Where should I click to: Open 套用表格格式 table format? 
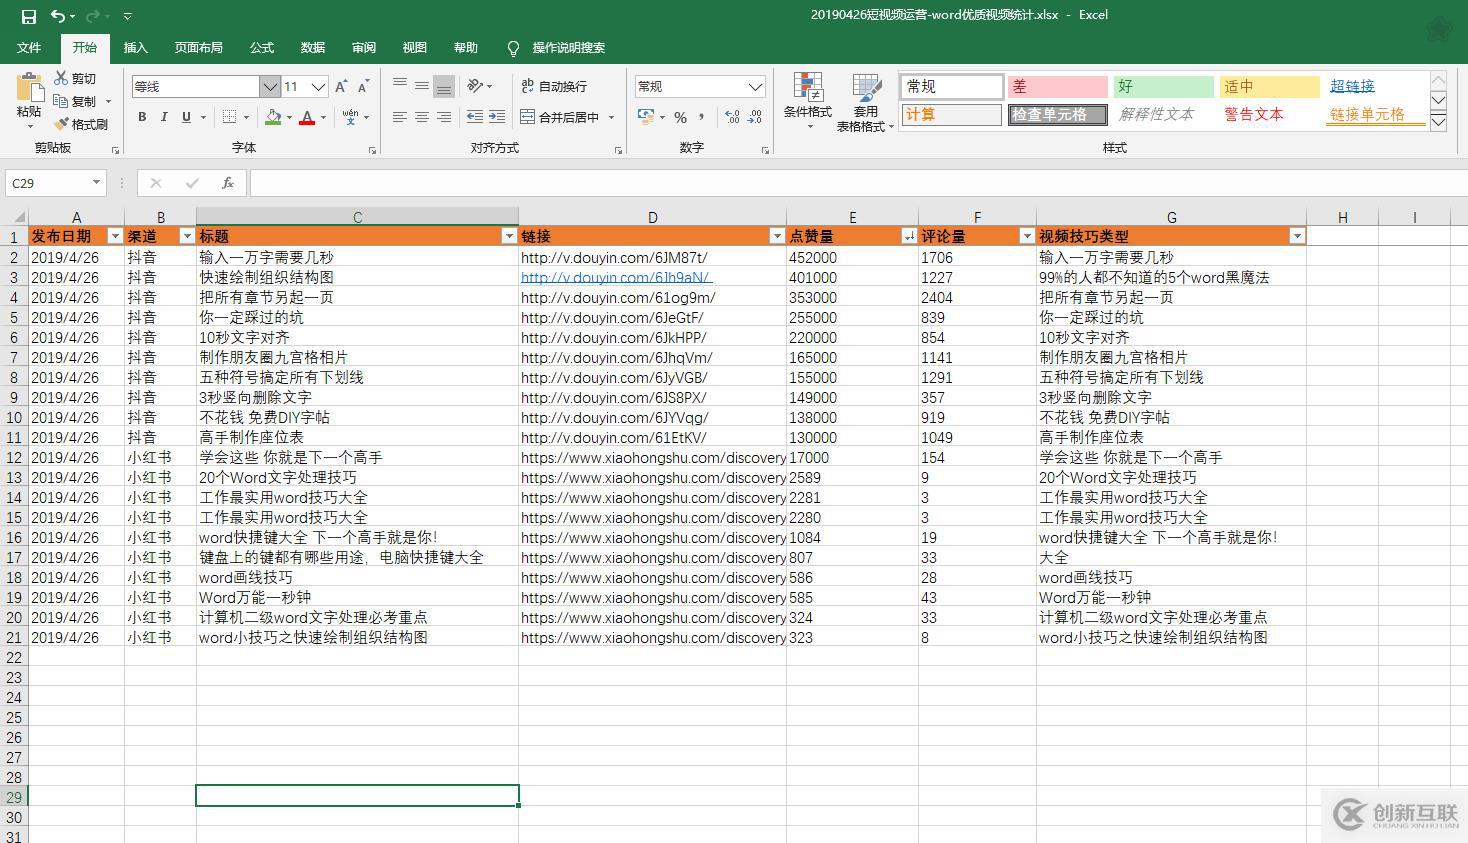coord(865,103)
